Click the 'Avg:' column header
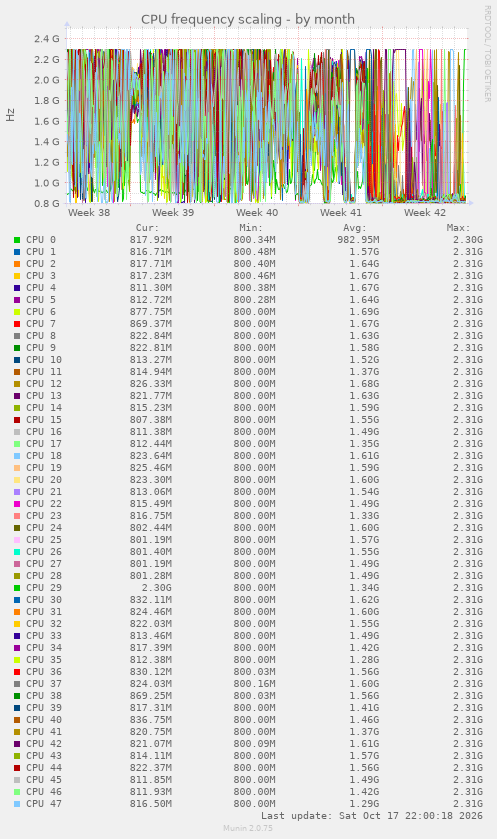The image size is (497, 839). coord(355,228)
